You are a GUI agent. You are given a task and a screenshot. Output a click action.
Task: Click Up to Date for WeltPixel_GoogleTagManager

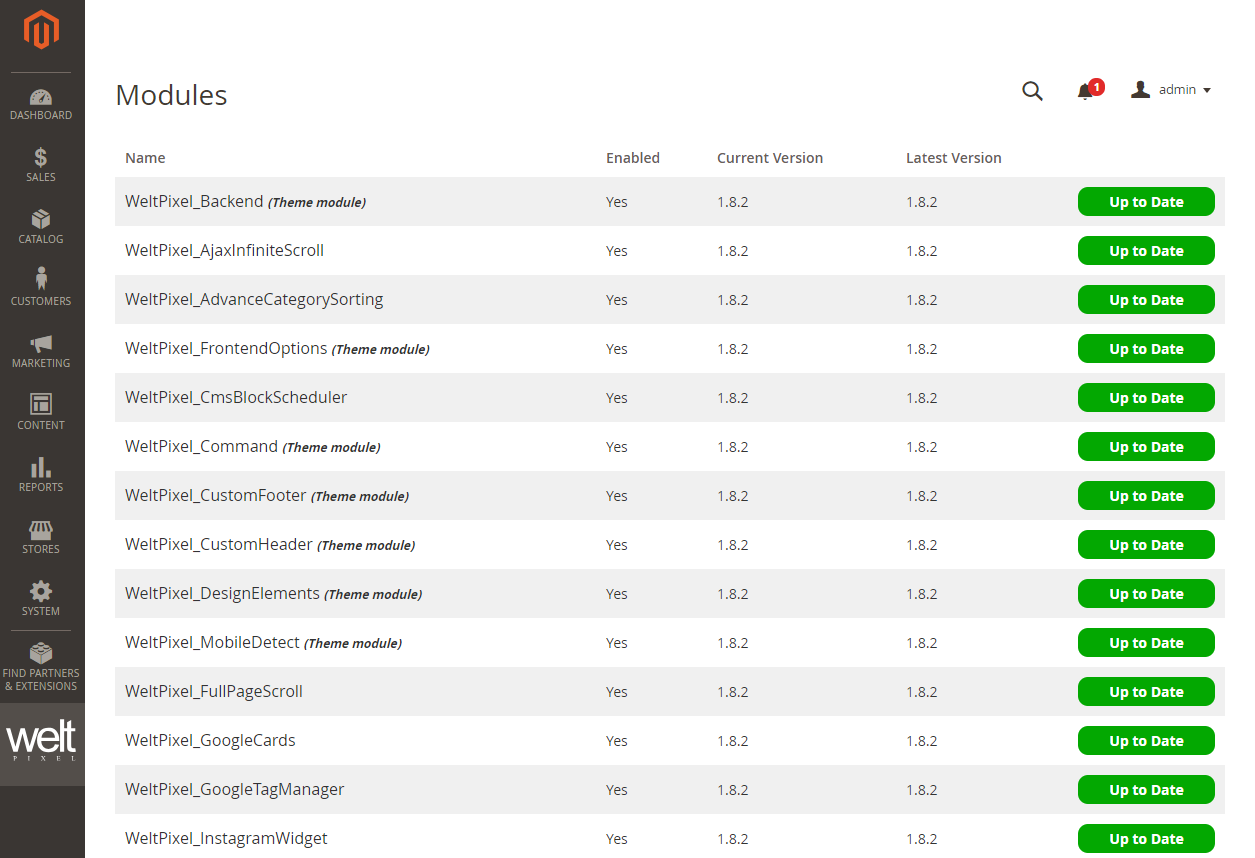(1146, 790)
